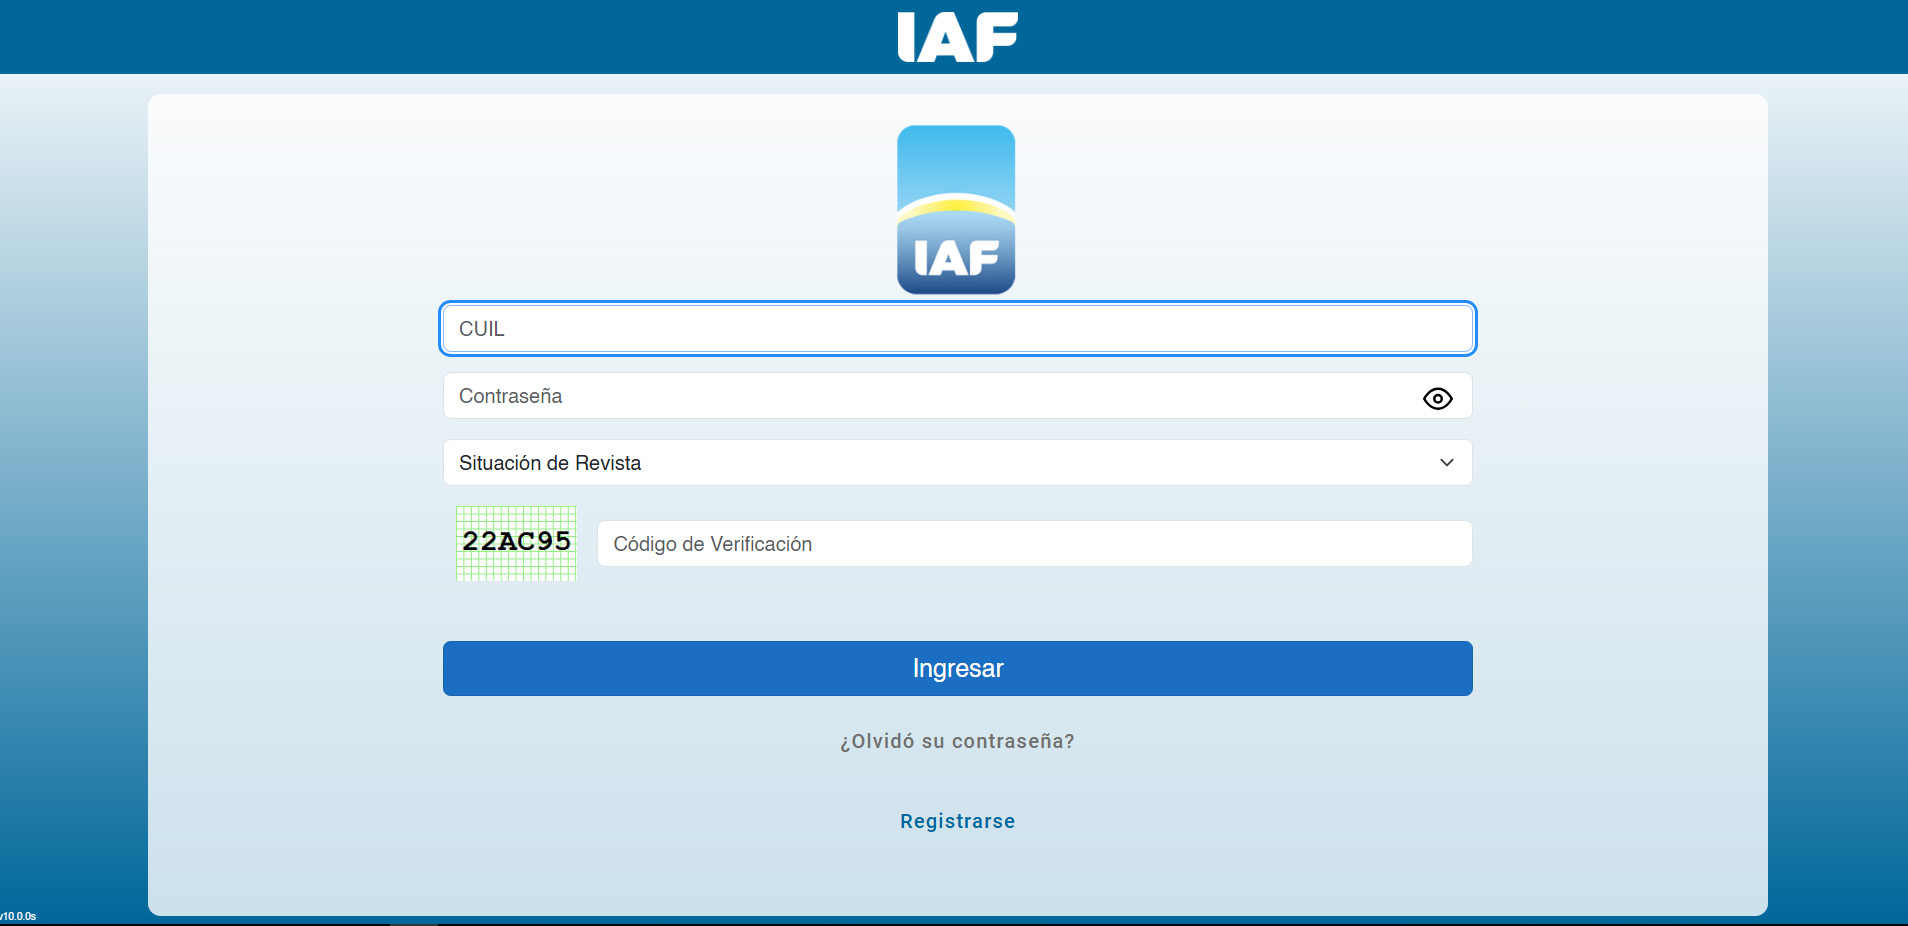
Task: Go to Registrarse to sign up
Action: click(x=957, y=821)
